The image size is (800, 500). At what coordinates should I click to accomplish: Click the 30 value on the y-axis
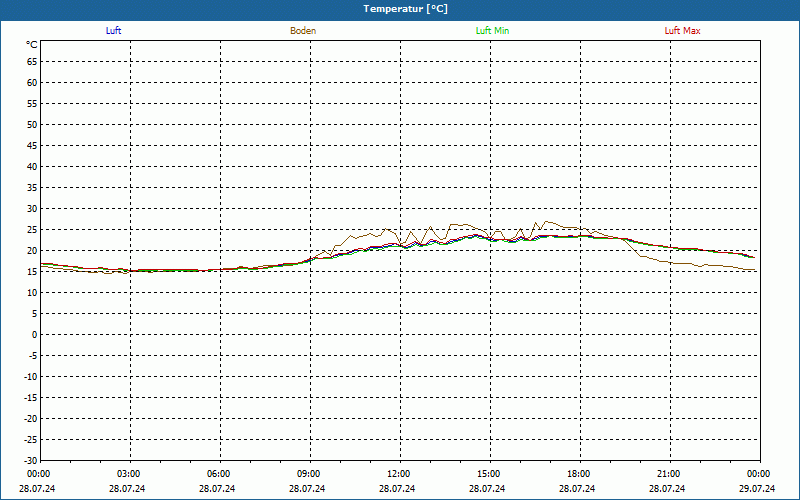32,209
